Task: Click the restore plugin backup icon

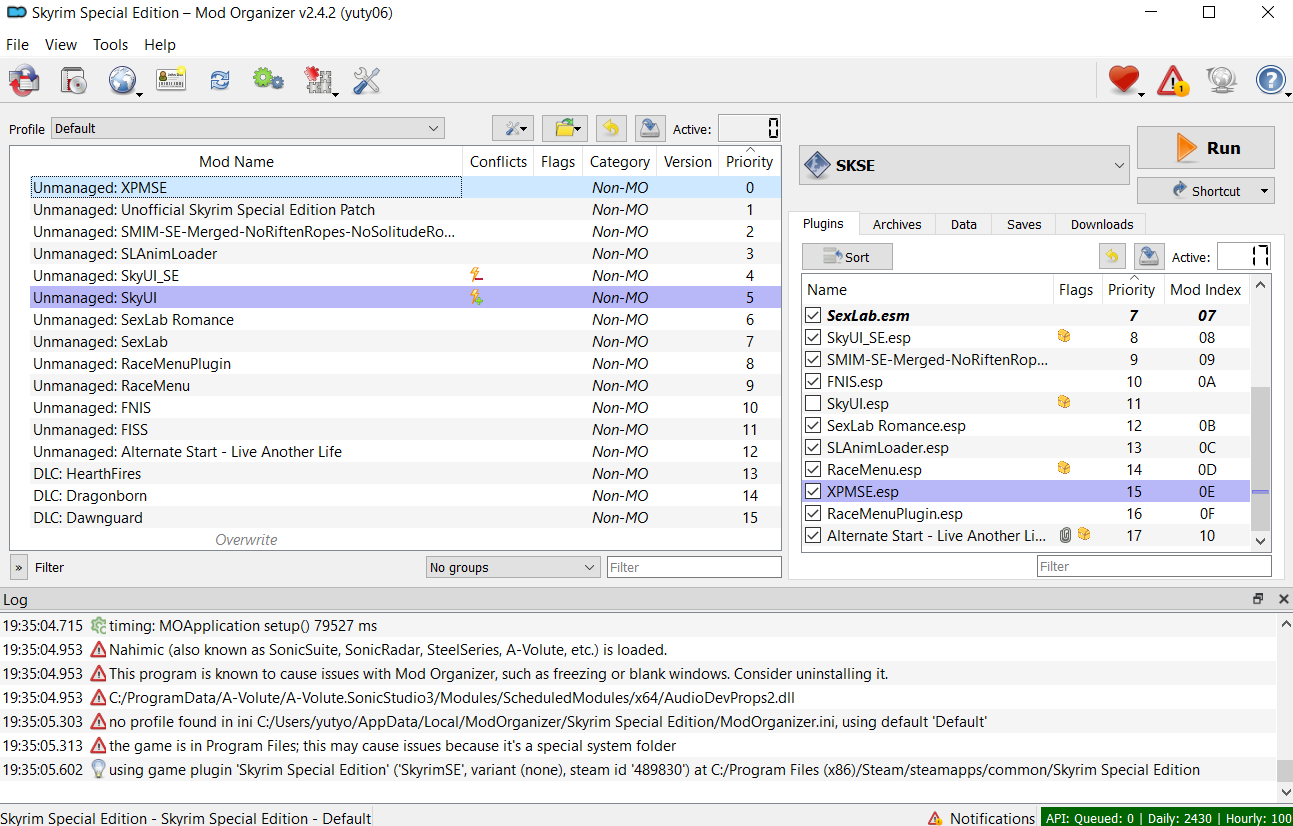Action: [1112, 257]
